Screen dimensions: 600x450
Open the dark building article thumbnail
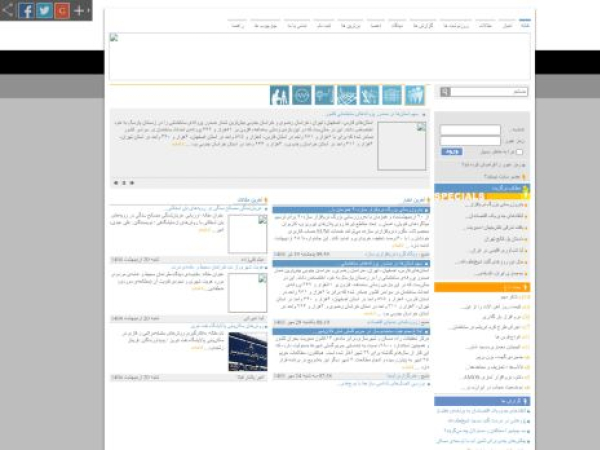point(247,350)
